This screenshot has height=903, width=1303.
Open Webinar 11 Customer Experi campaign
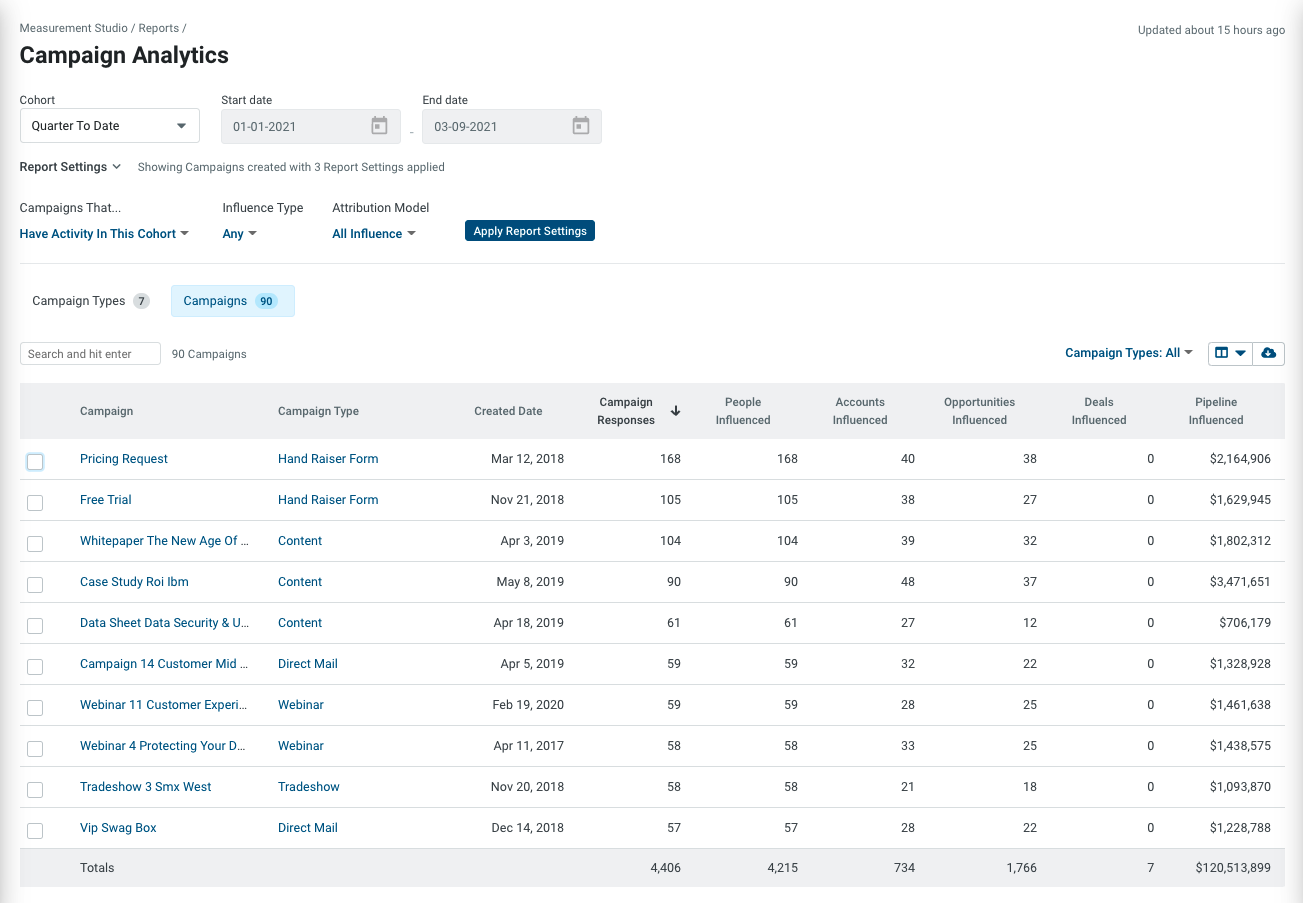pos(164,705)
